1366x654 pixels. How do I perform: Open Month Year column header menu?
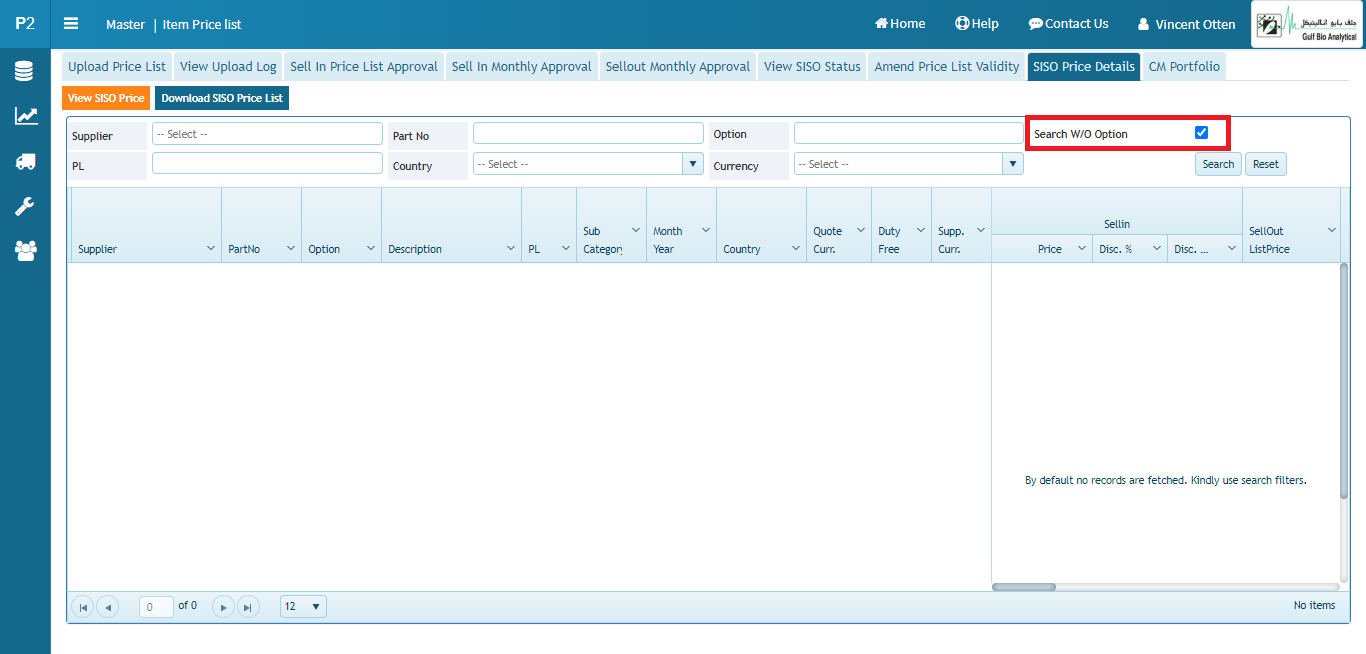pos(706,230)
